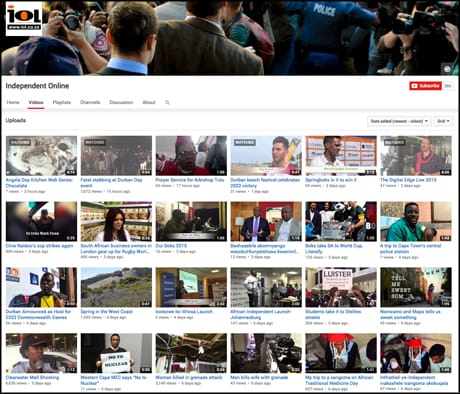This screenshot has height=394, width=460.
Task: Switch to the Home tab
Action: click(x=13, y=102)
